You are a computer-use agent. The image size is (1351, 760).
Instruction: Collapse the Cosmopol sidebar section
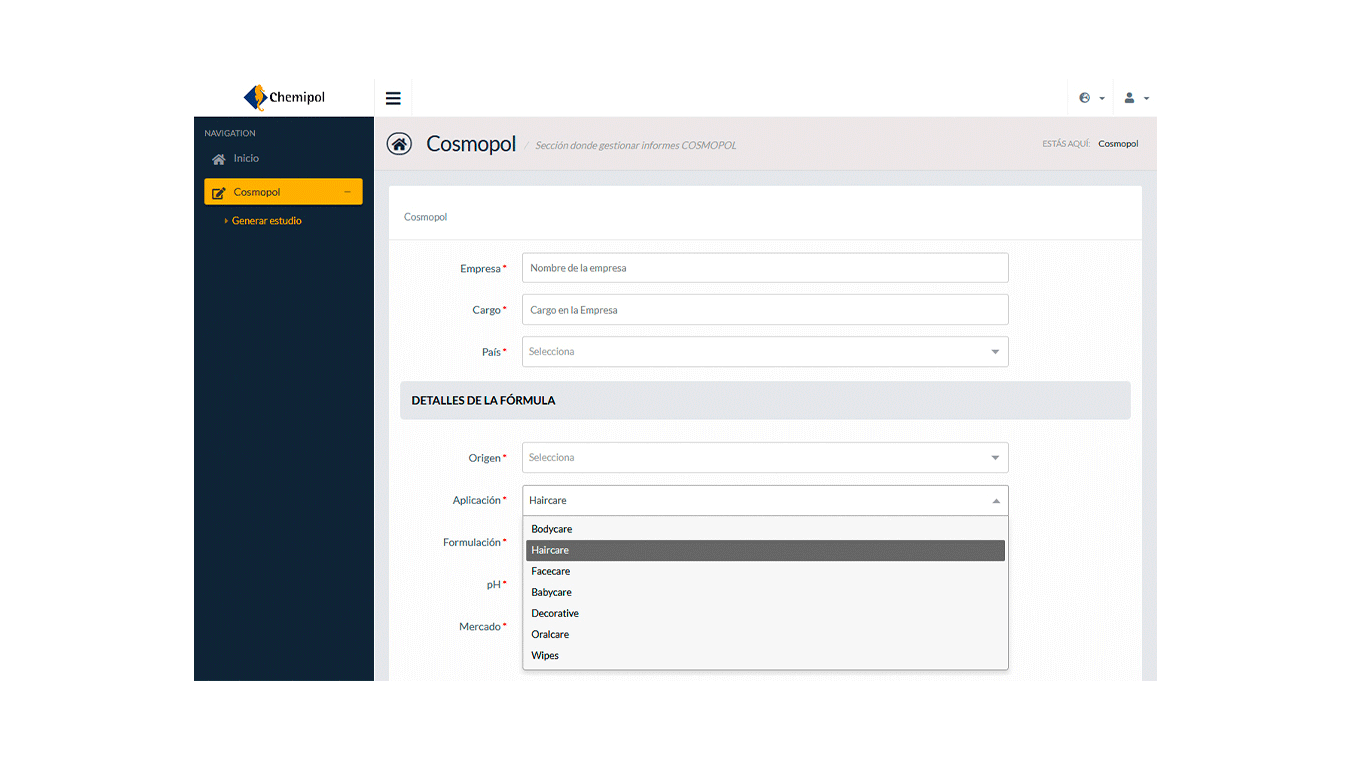tap(348, 190)
